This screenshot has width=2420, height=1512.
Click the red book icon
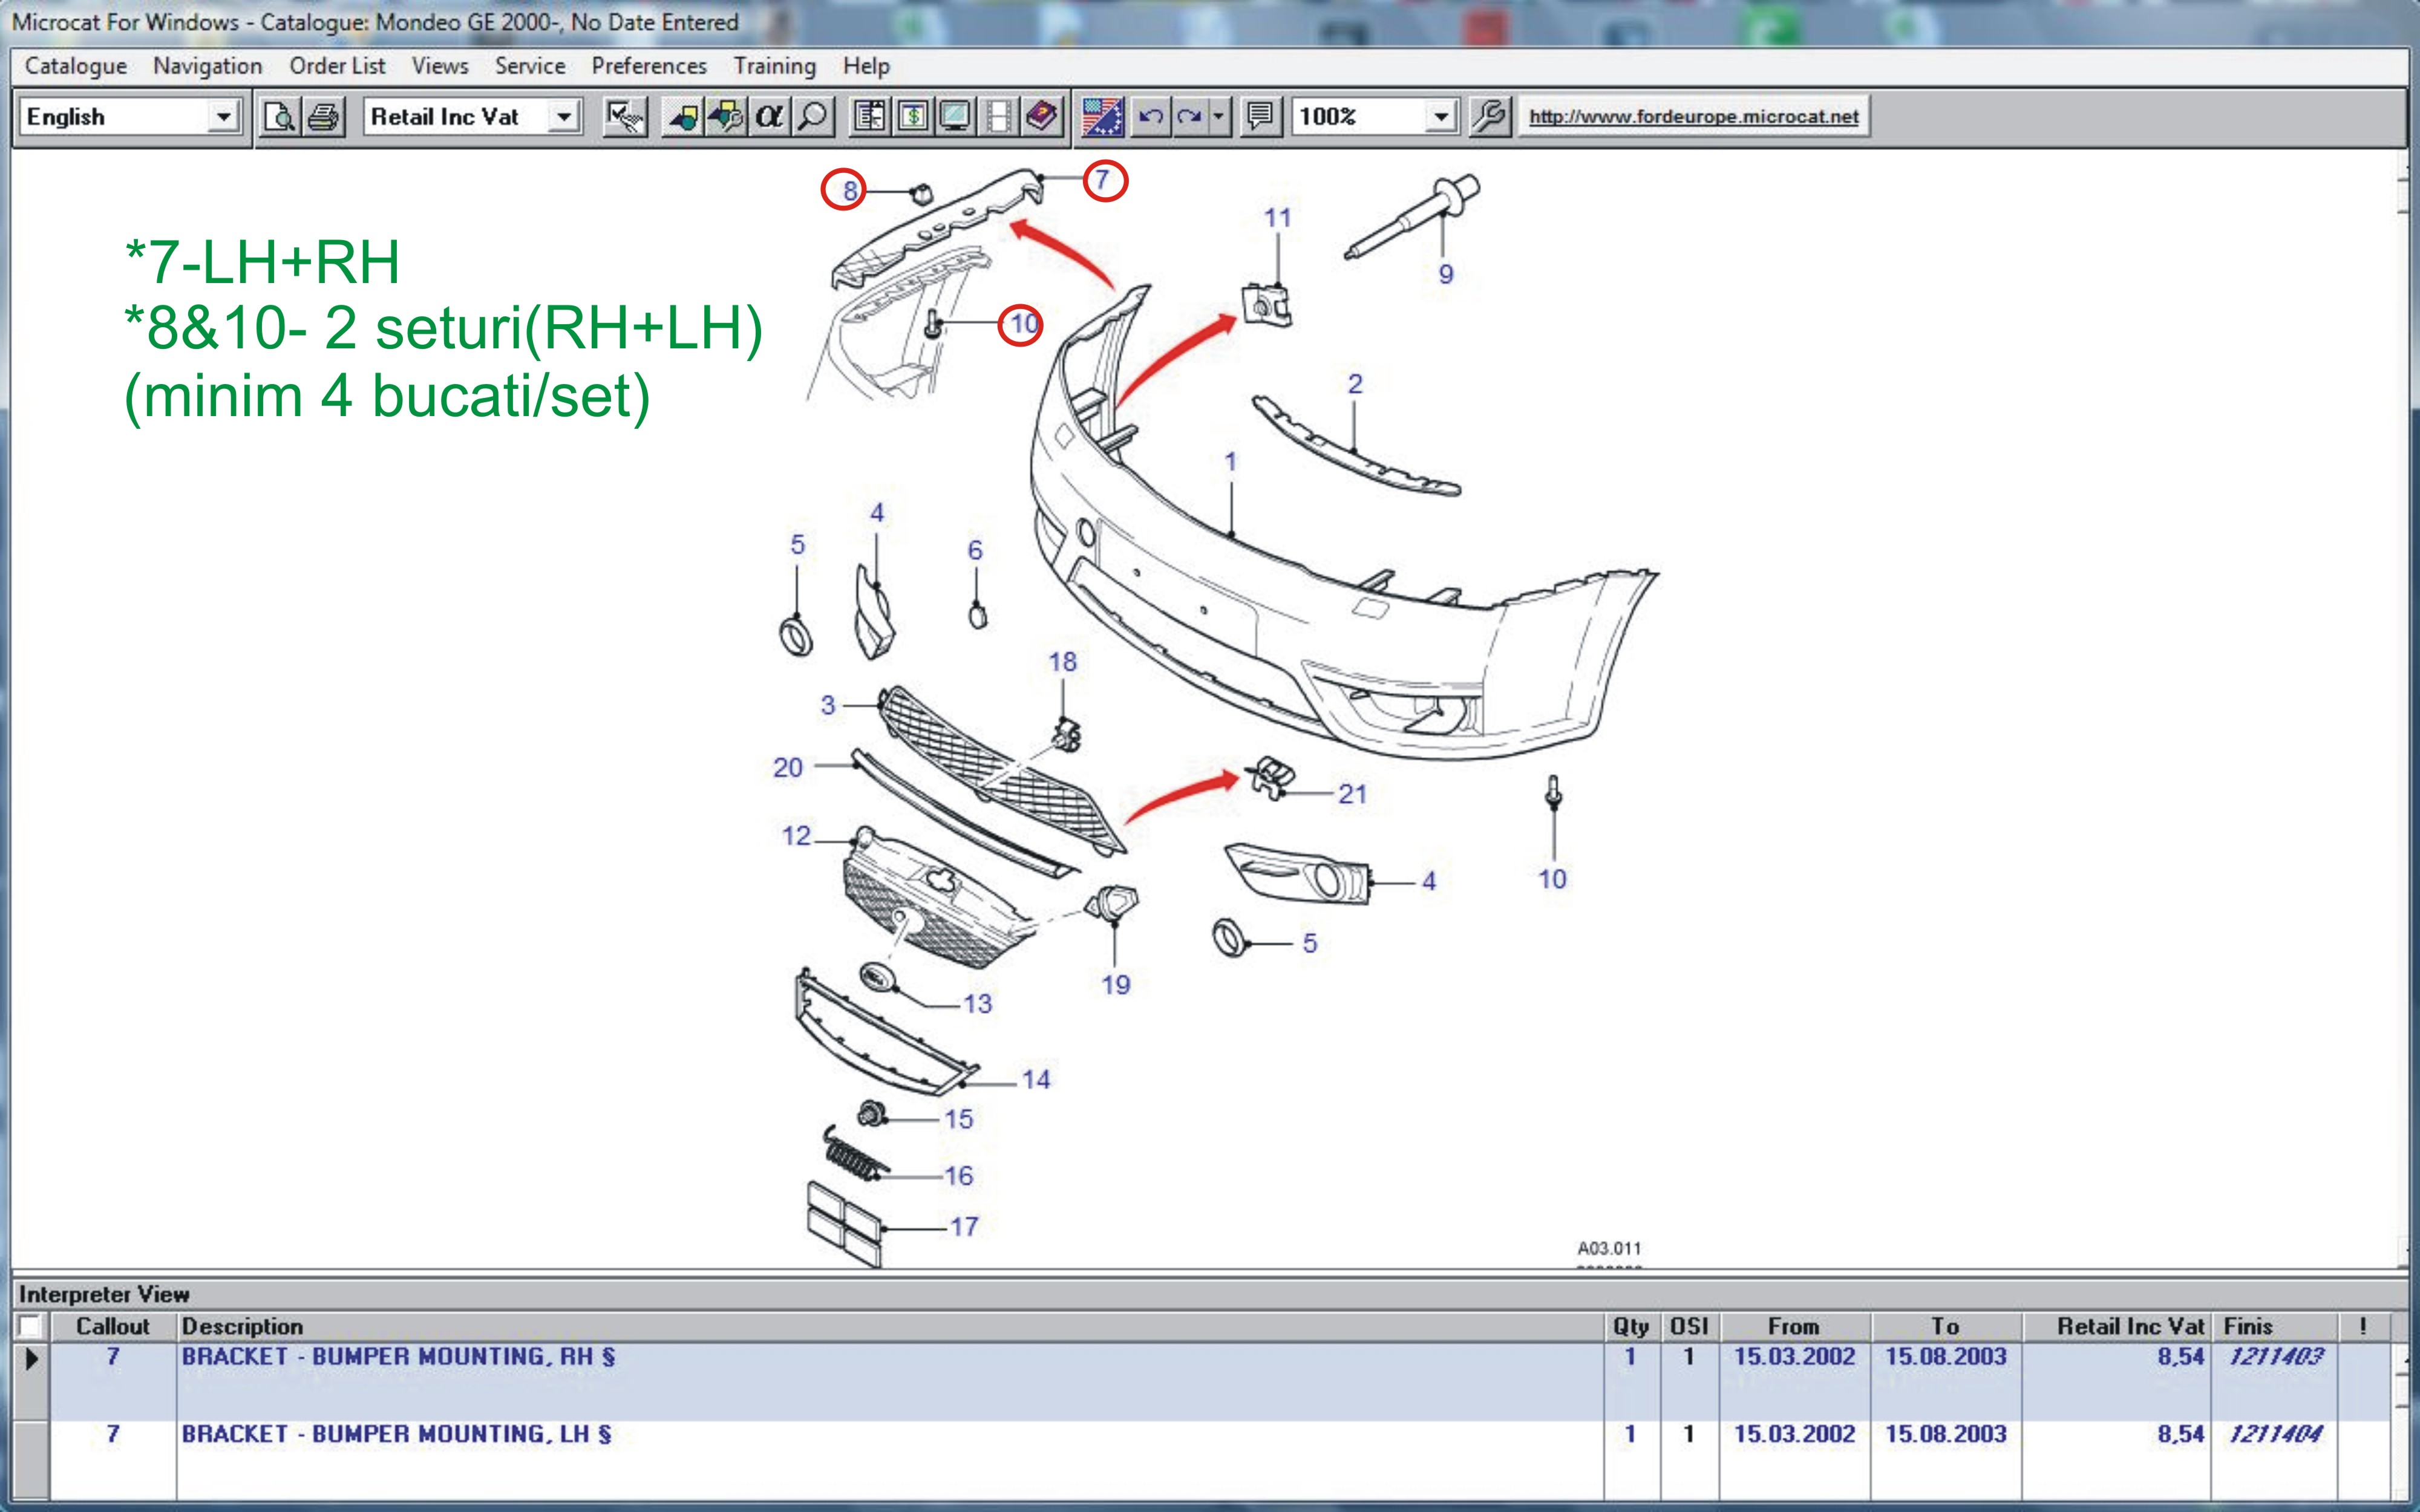(1041, 117)
